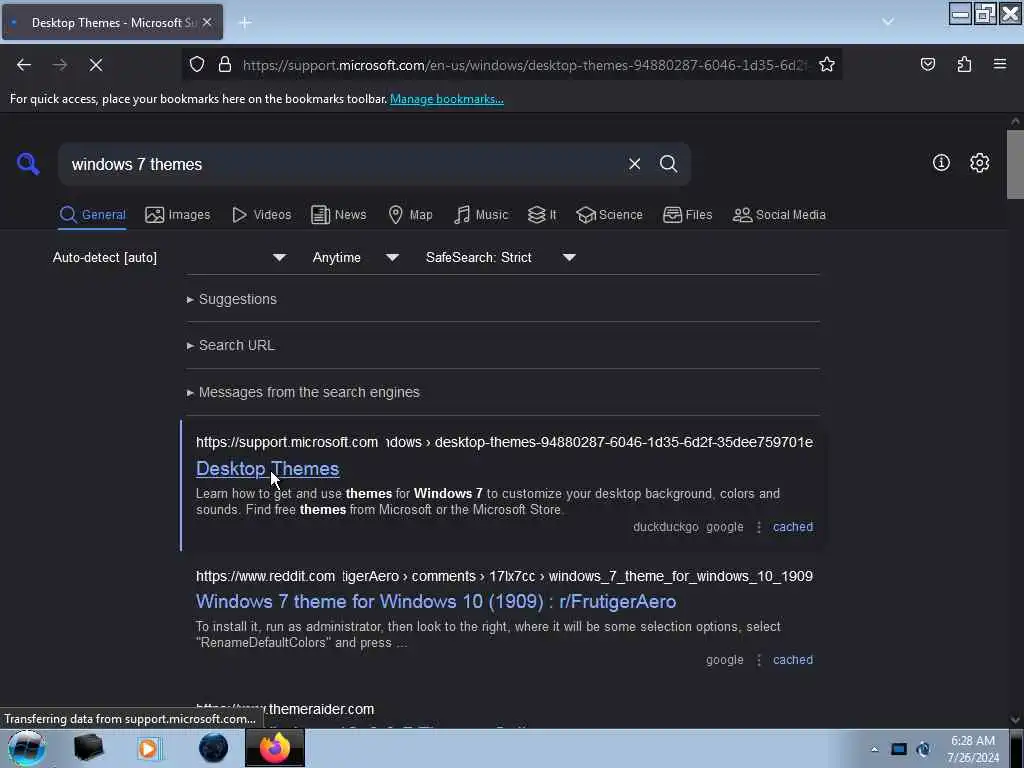The image size is (1024, 768).
Task: Go back to the previous page
Action: point(24,65)
